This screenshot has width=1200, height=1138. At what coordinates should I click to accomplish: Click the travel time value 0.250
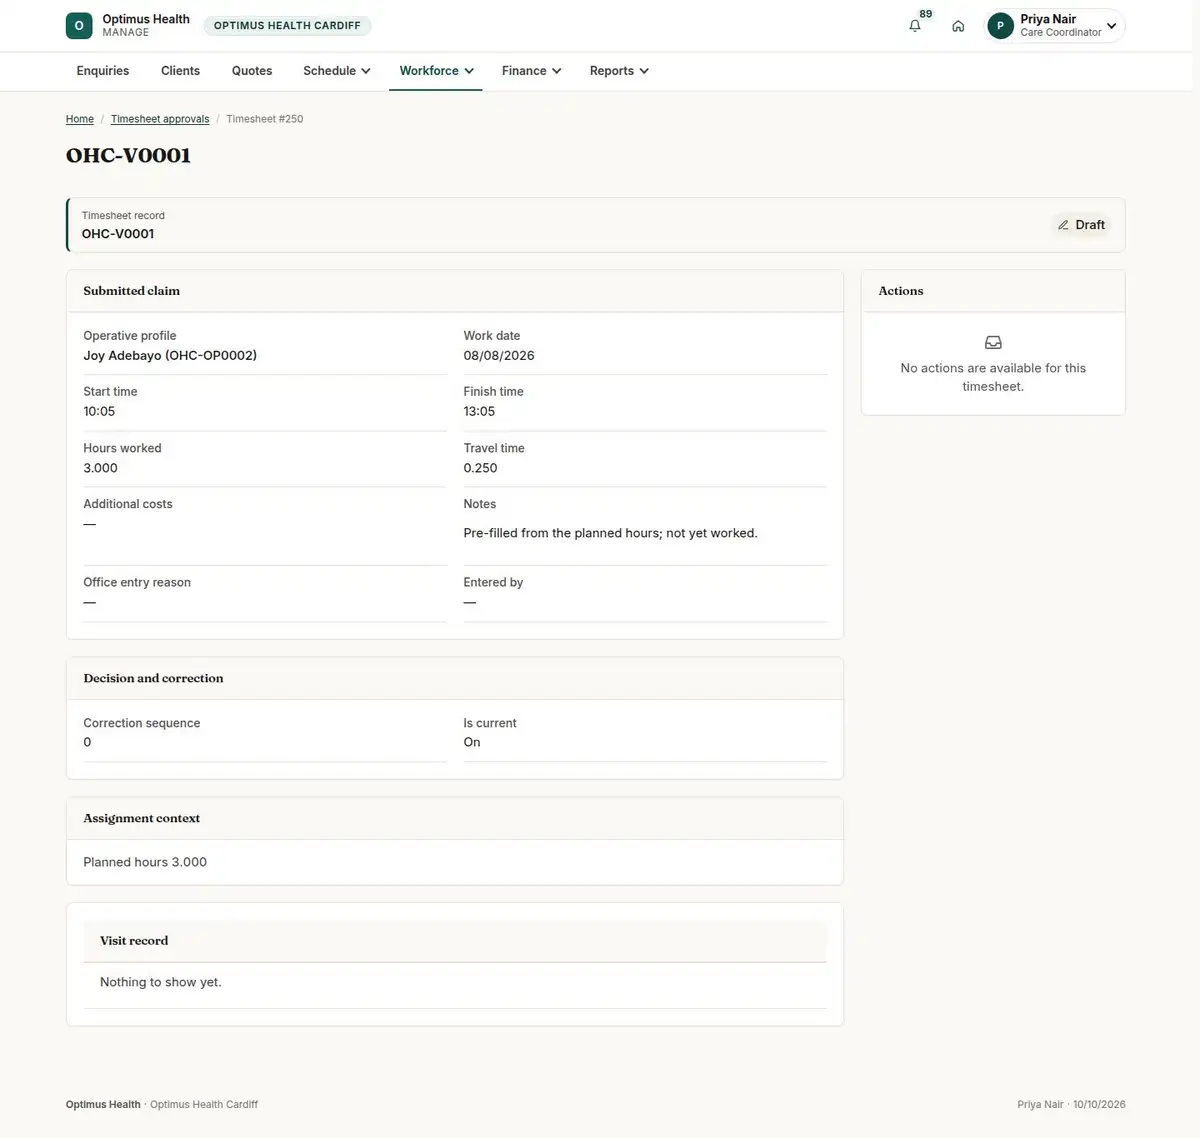pos(480,468)
